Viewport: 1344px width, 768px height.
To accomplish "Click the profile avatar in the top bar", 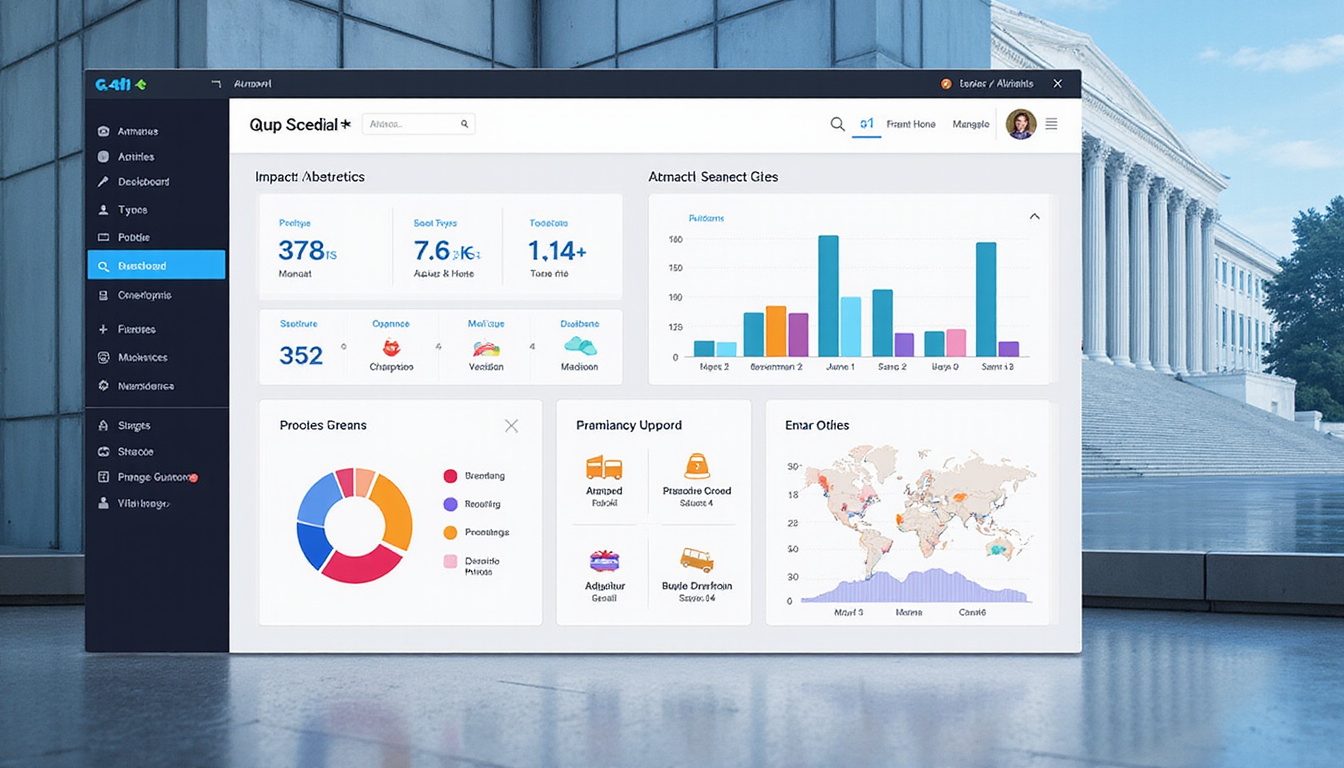I will pos(1020,124).
